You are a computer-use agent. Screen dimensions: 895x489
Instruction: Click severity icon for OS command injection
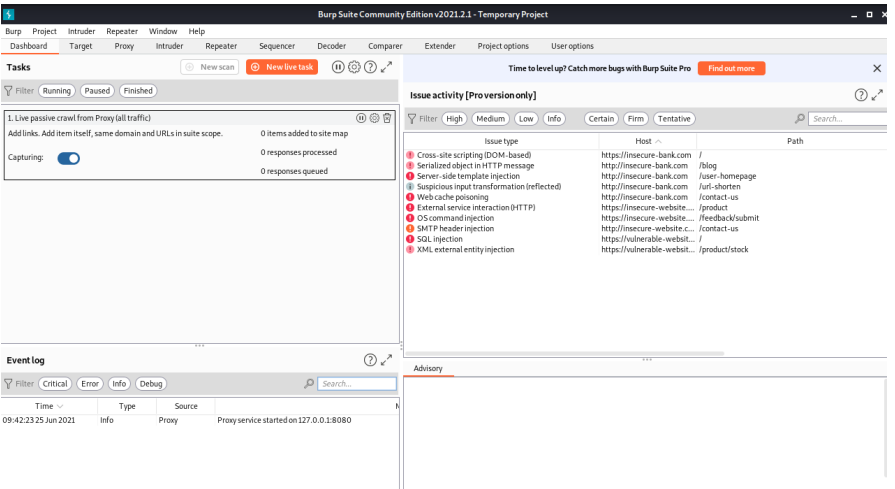click(410, 218)
